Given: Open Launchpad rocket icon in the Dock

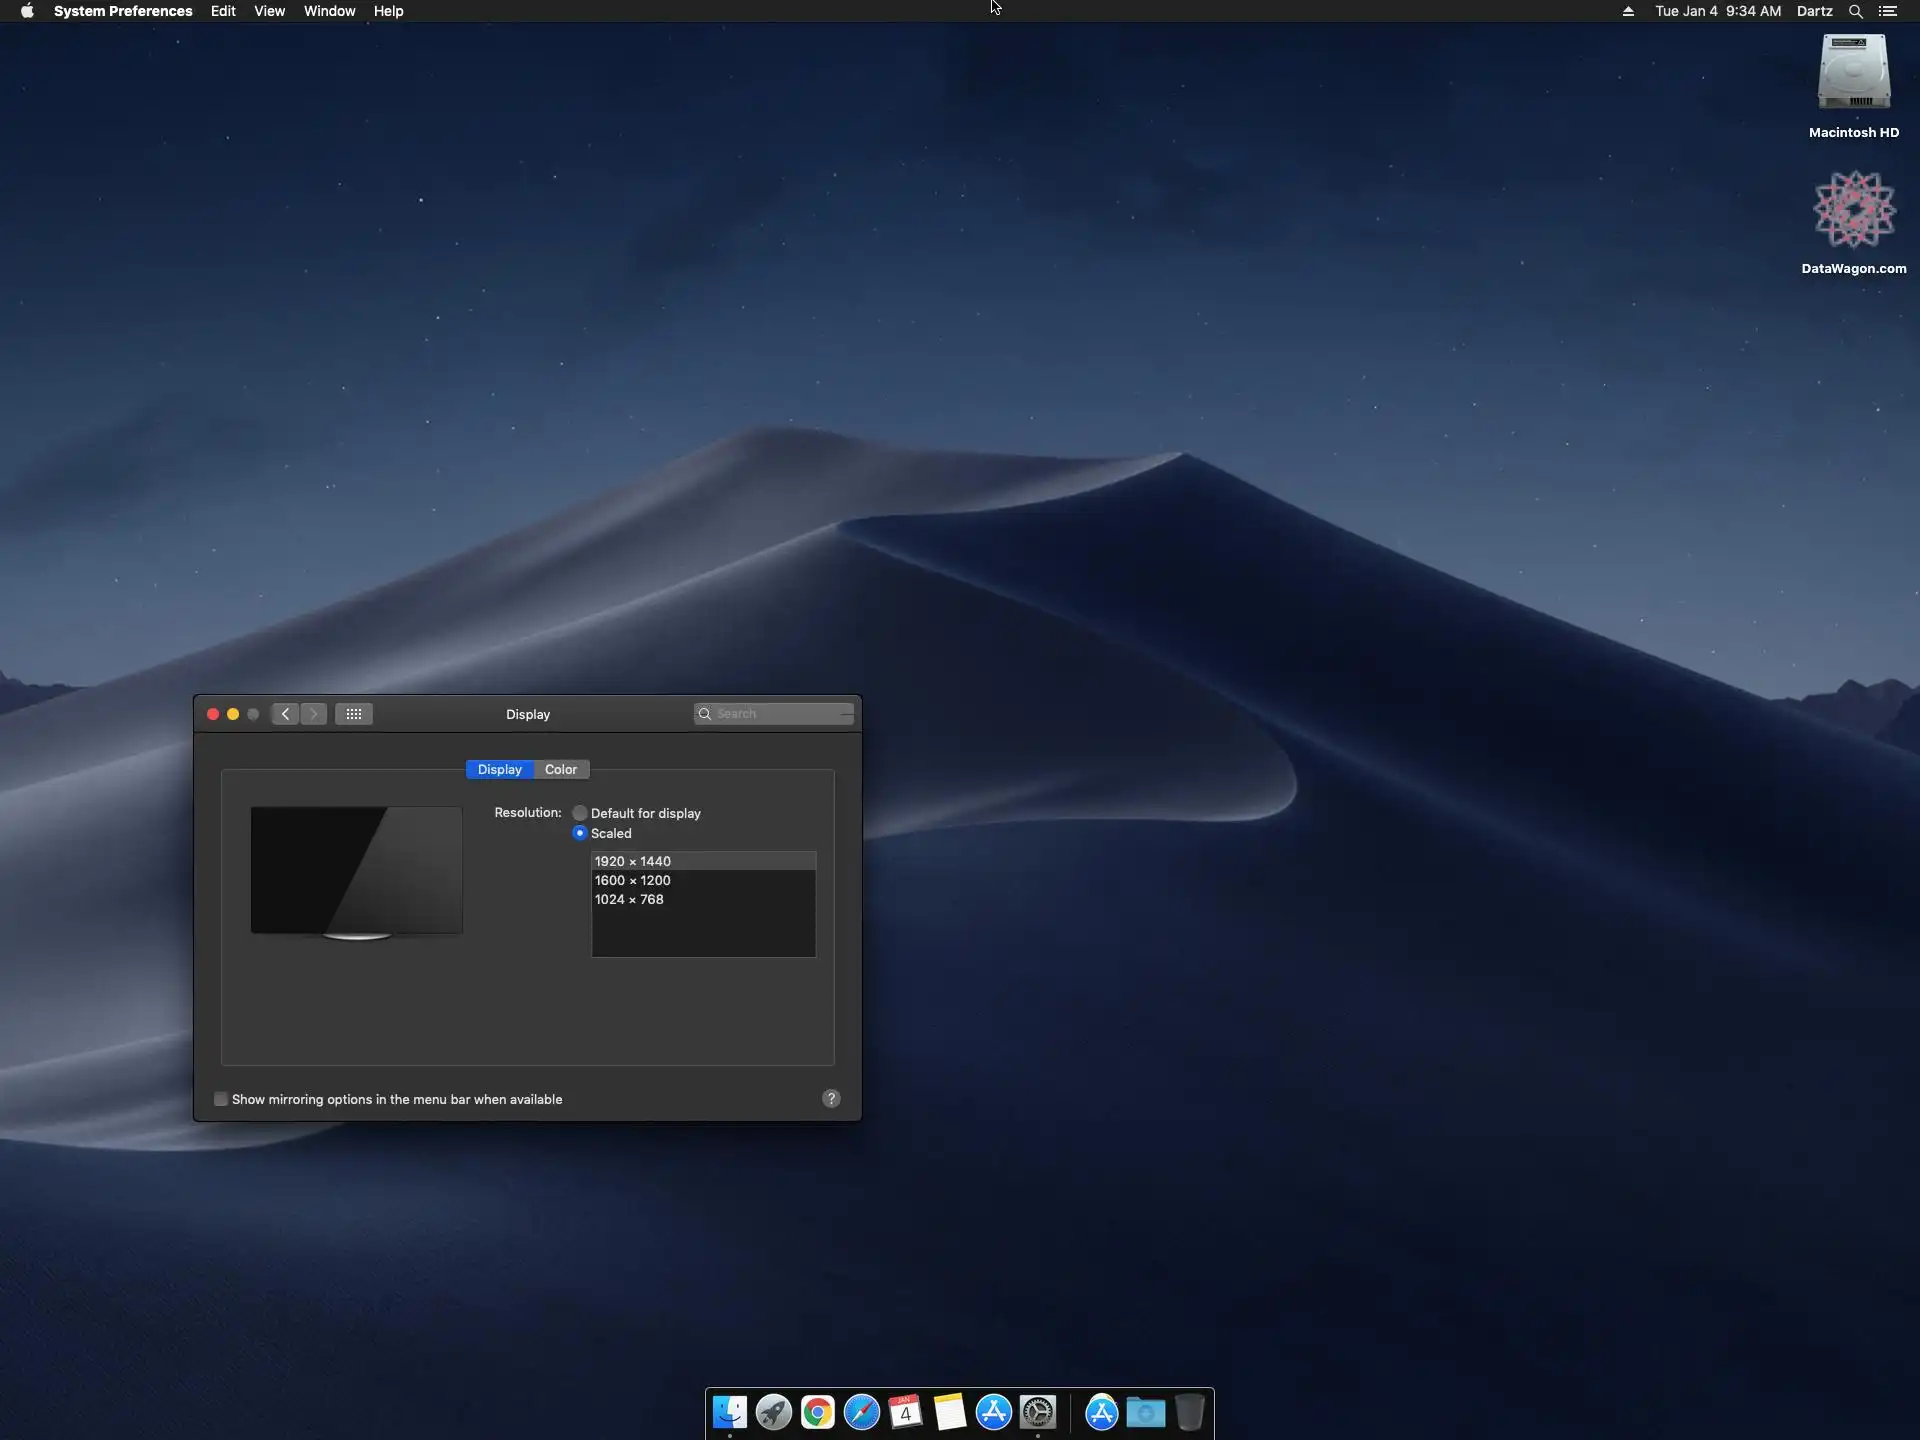Looking at the screenshot, I should pyautogui.click(x=773, y=1412).
